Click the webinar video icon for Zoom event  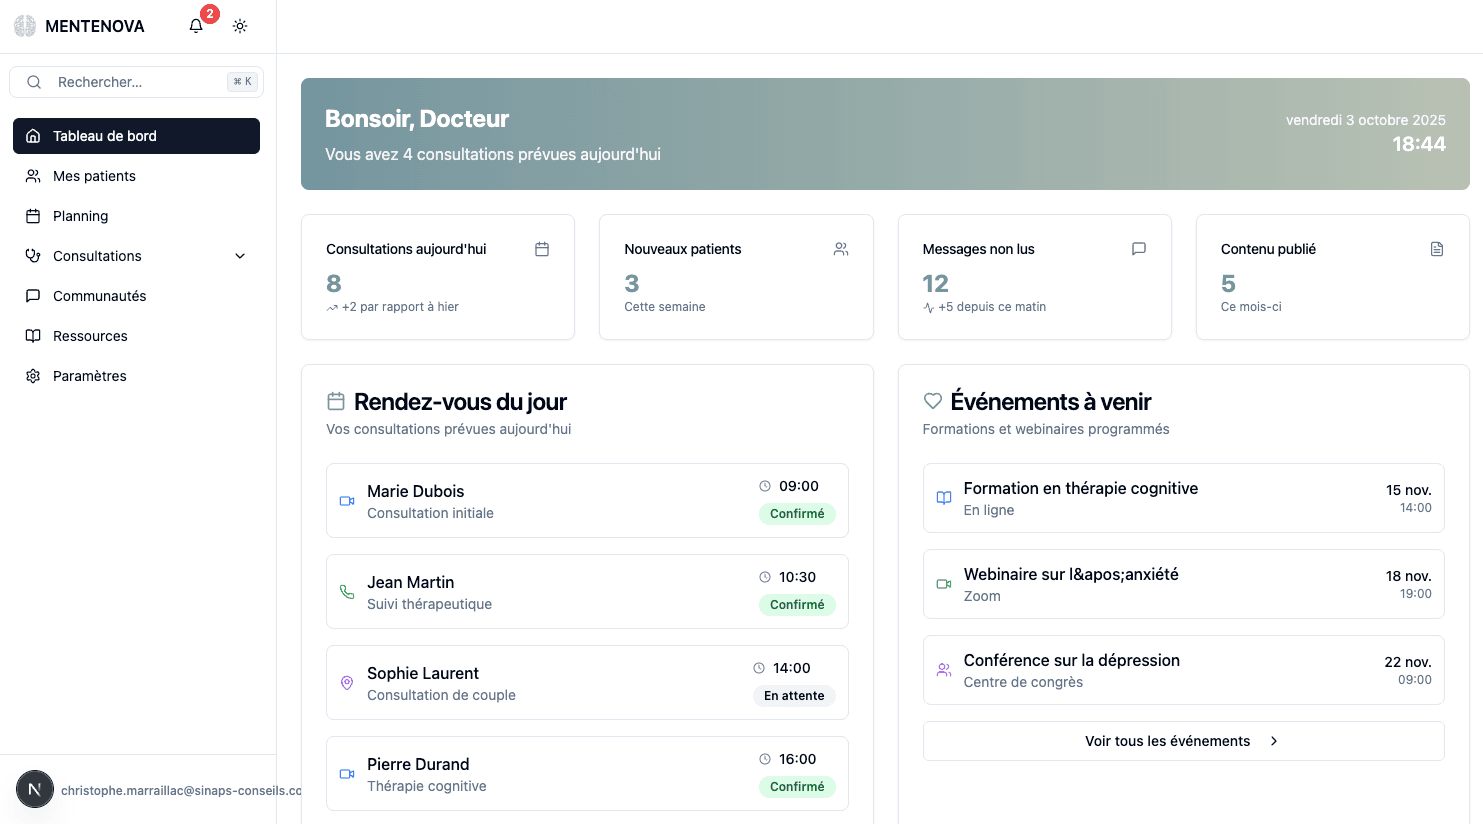942,584
